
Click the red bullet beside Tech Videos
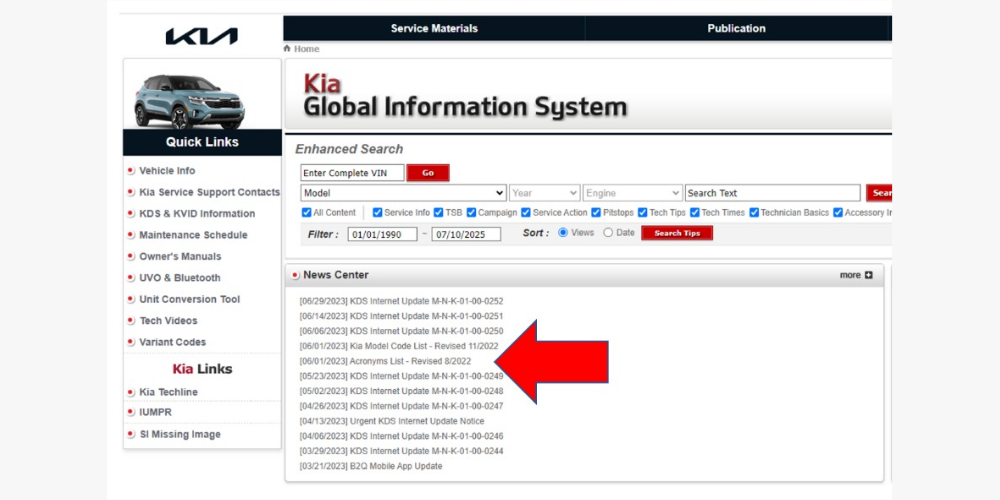coord(131,321)
